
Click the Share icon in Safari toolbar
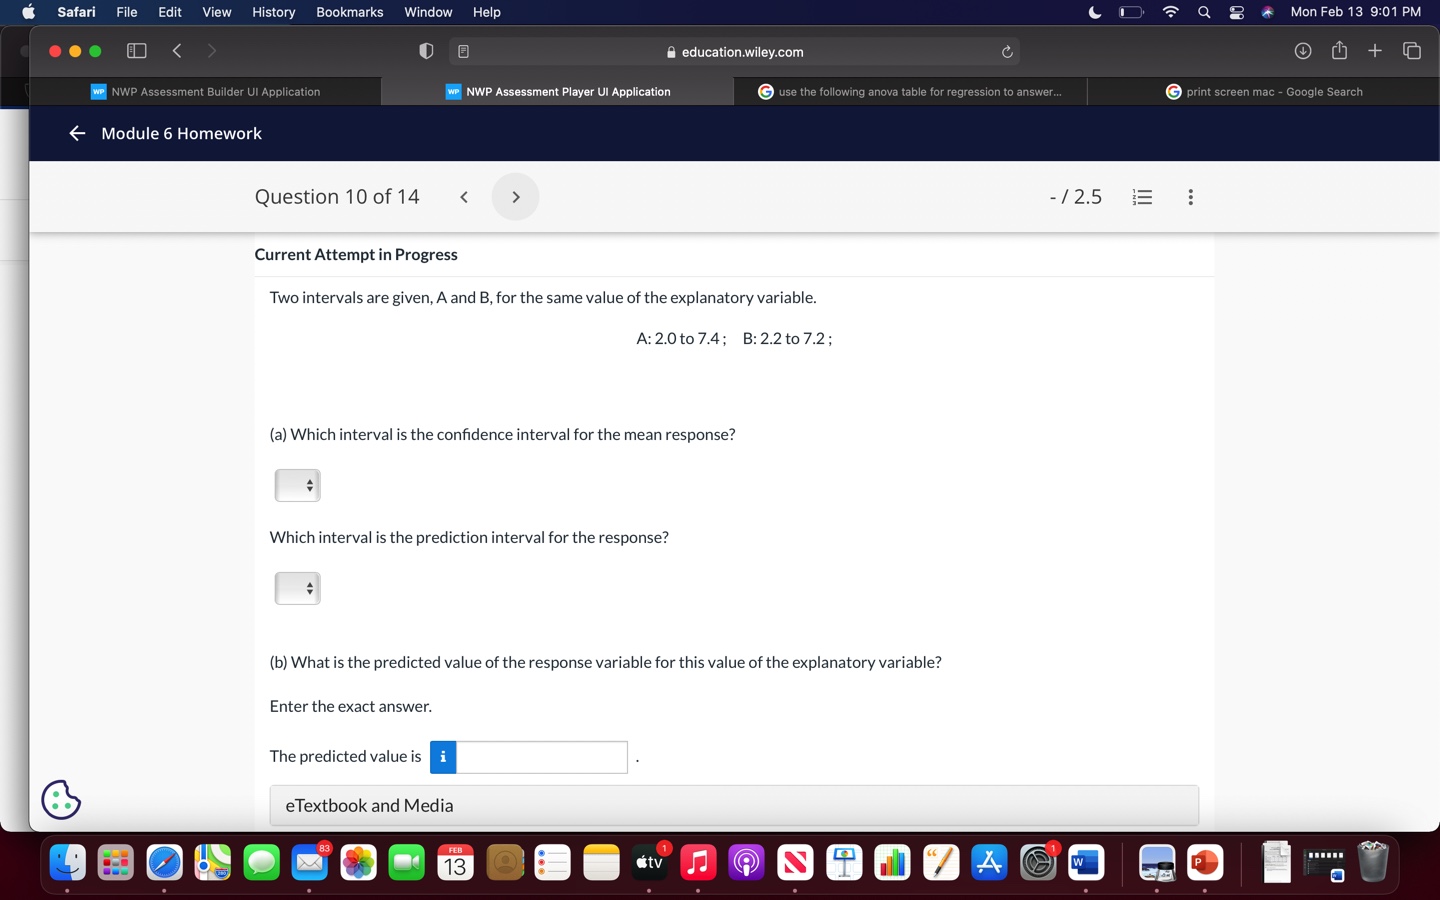click(1340, 50)
